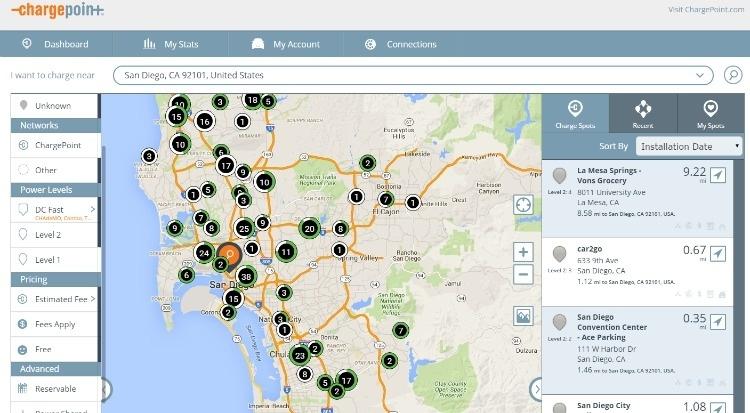Get directions to car2go station
Viewport: 750px width, 413px height.
717,254
